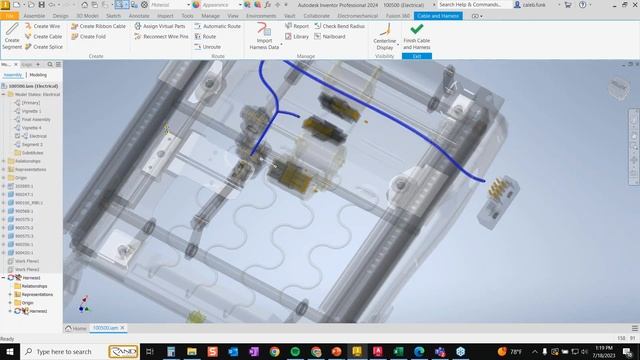Select the Assembly browser tab
Screen dimensions: 640x360
point(13,75)
